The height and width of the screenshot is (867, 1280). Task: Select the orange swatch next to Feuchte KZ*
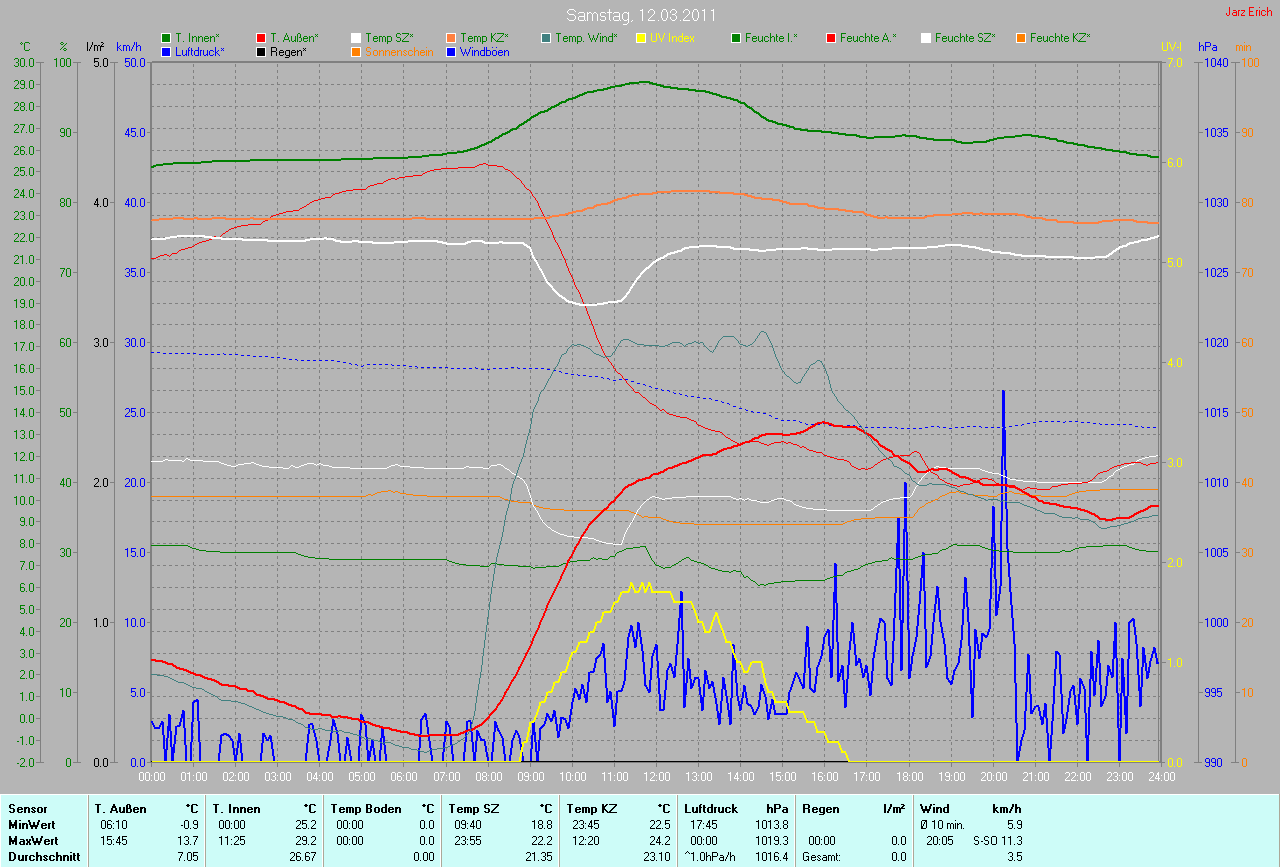tap(1022, 38)
